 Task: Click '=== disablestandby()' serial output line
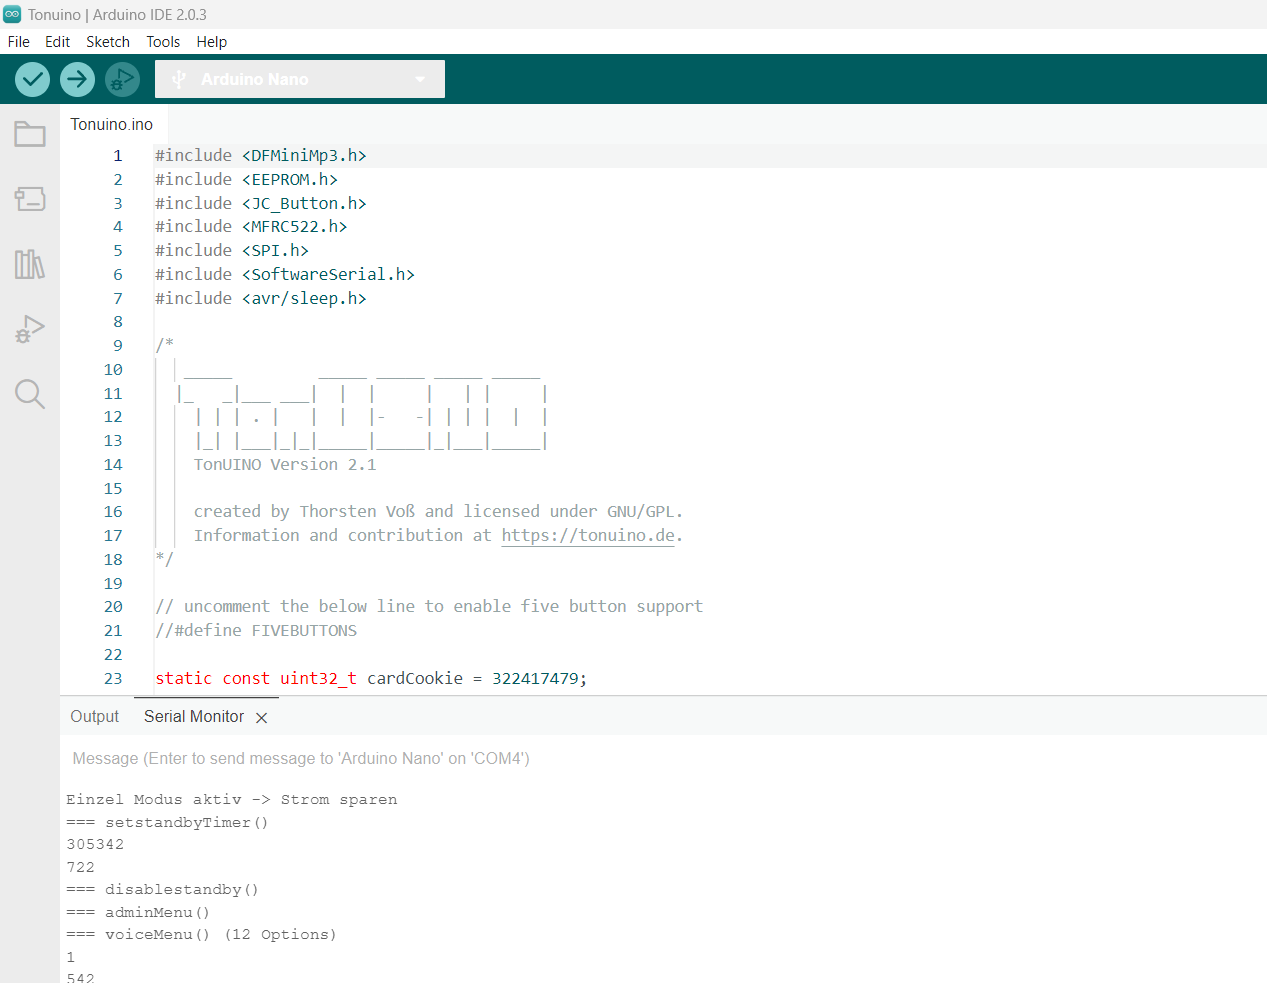click(162, 889)
